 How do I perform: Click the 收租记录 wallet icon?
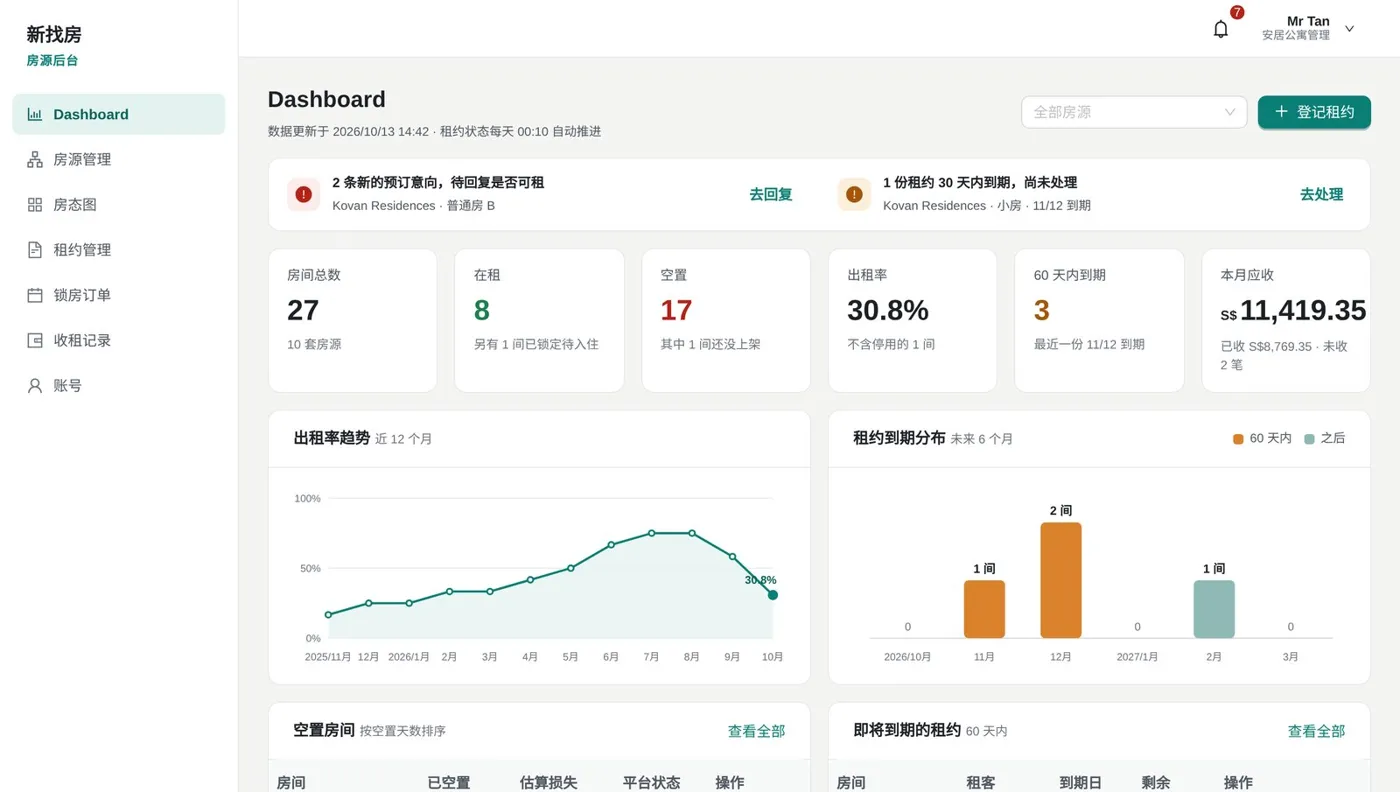tap(35, 340)
